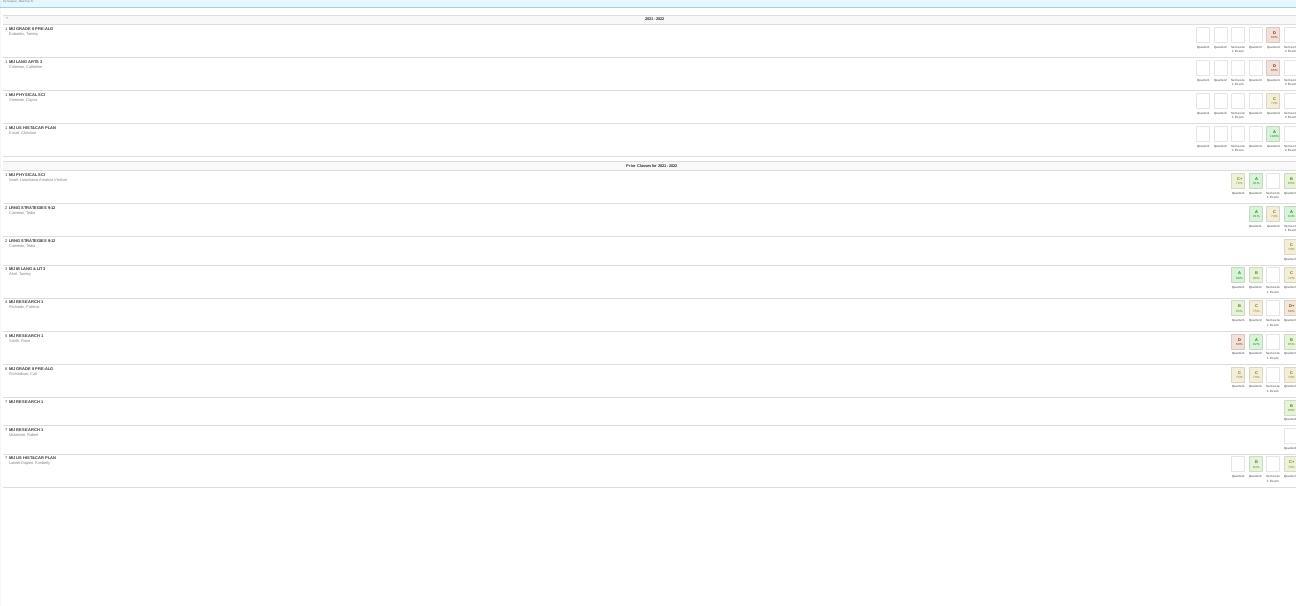Image resolution: width=1296 pixels, height=606 pixels.
Task: Open B grade box for prior MJ US HIST&CAR PLAN
Action: click(1256, 464)
